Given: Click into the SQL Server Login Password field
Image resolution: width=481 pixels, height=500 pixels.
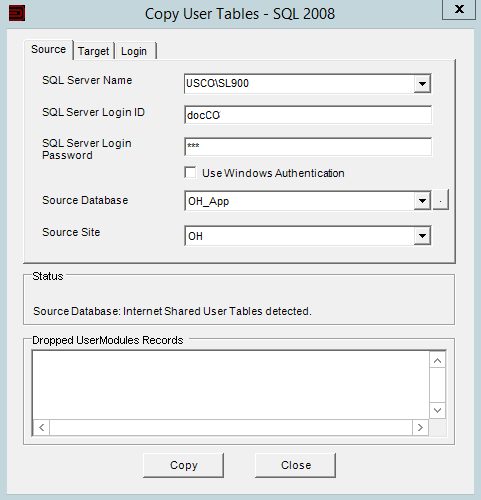Looking at the screenshot, I should click(x=308, y=147).
